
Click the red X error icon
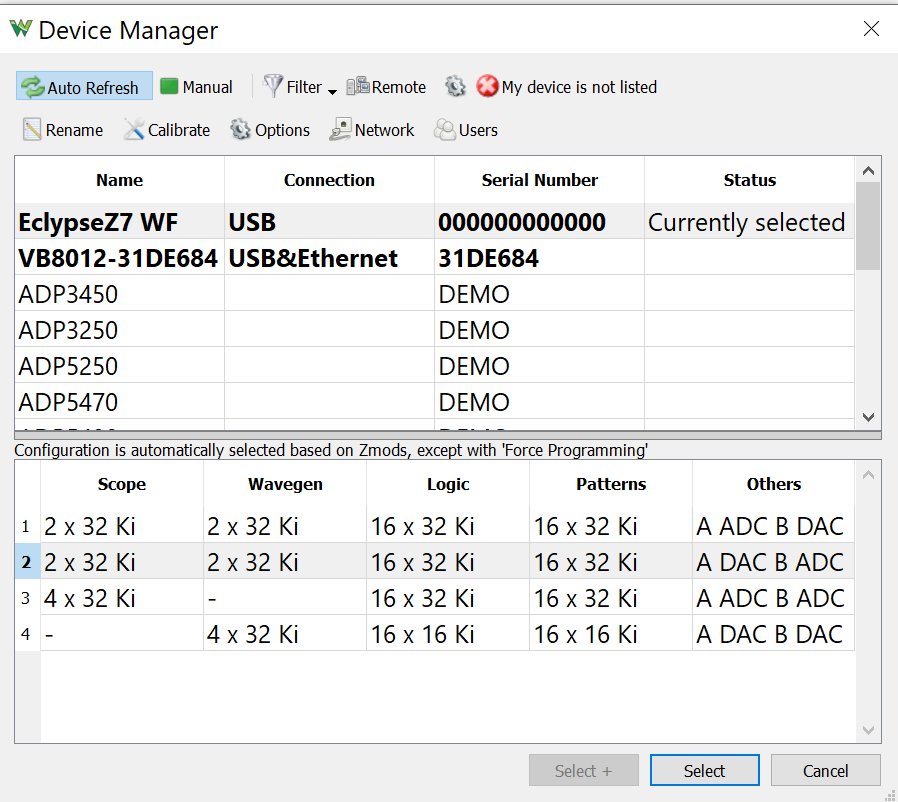point(487,87)
